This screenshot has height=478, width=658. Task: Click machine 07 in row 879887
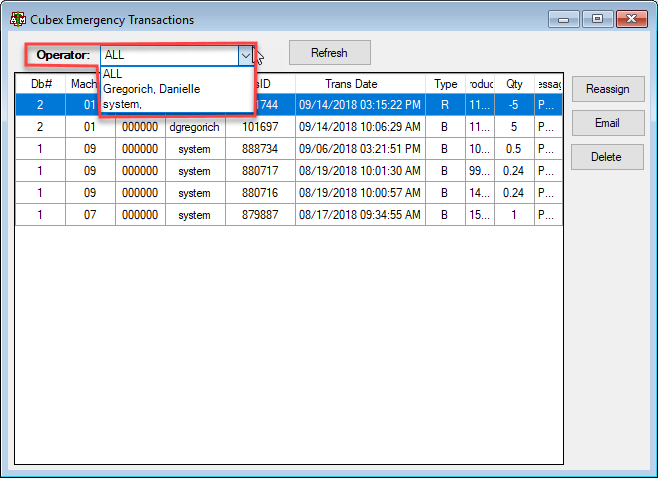coord(90,215)
